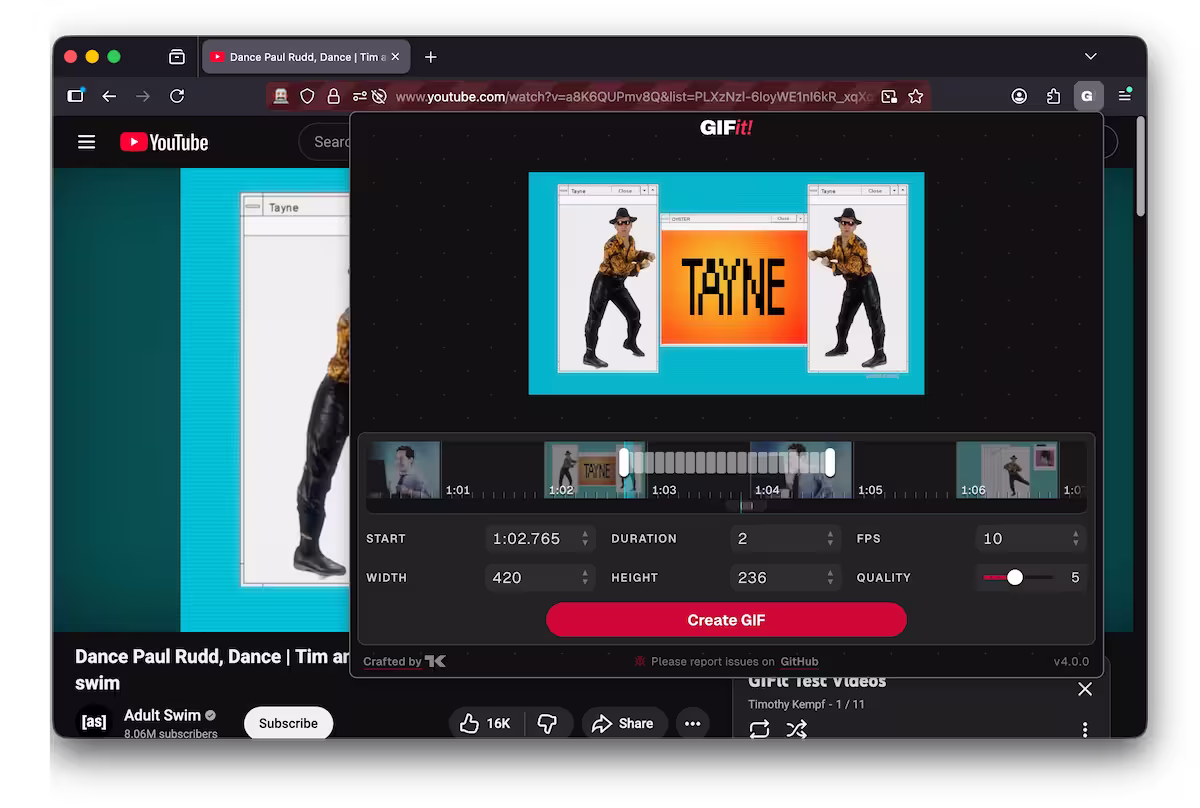Screen dimensions: 1200x808
Task: Click the shield tracking protection icon
Action: tap(307, 97)
